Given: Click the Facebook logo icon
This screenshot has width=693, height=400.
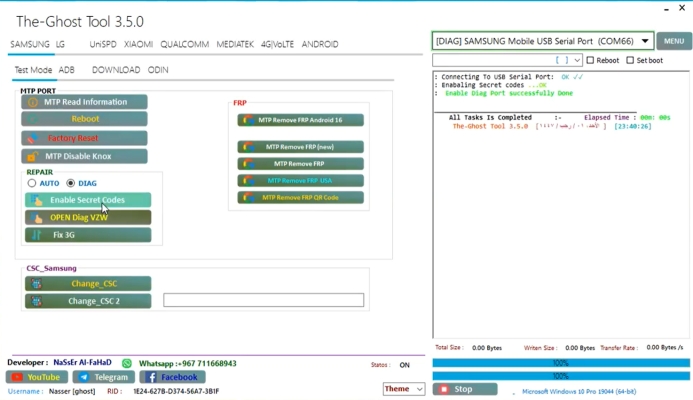Looking at the screenshot, I should tap(151, 377).
